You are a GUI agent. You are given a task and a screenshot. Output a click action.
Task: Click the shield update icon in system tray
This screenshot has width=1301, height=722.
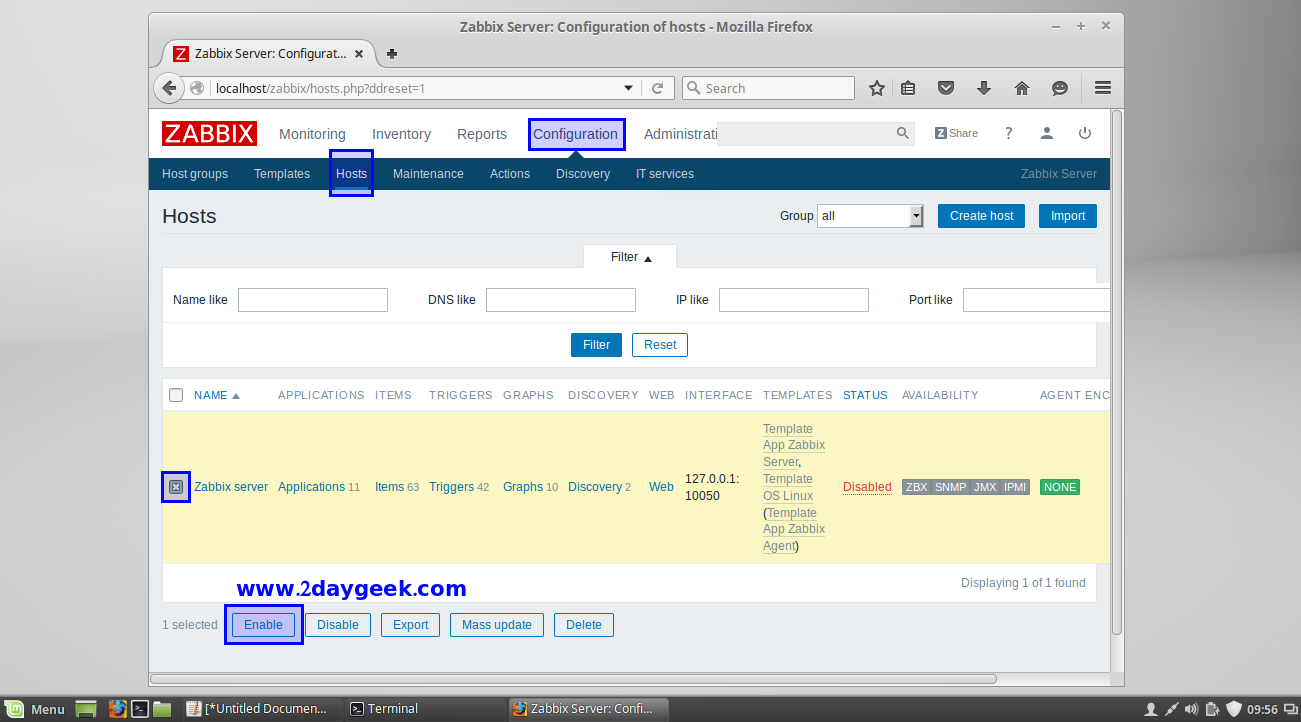[x=1234, y=709]
